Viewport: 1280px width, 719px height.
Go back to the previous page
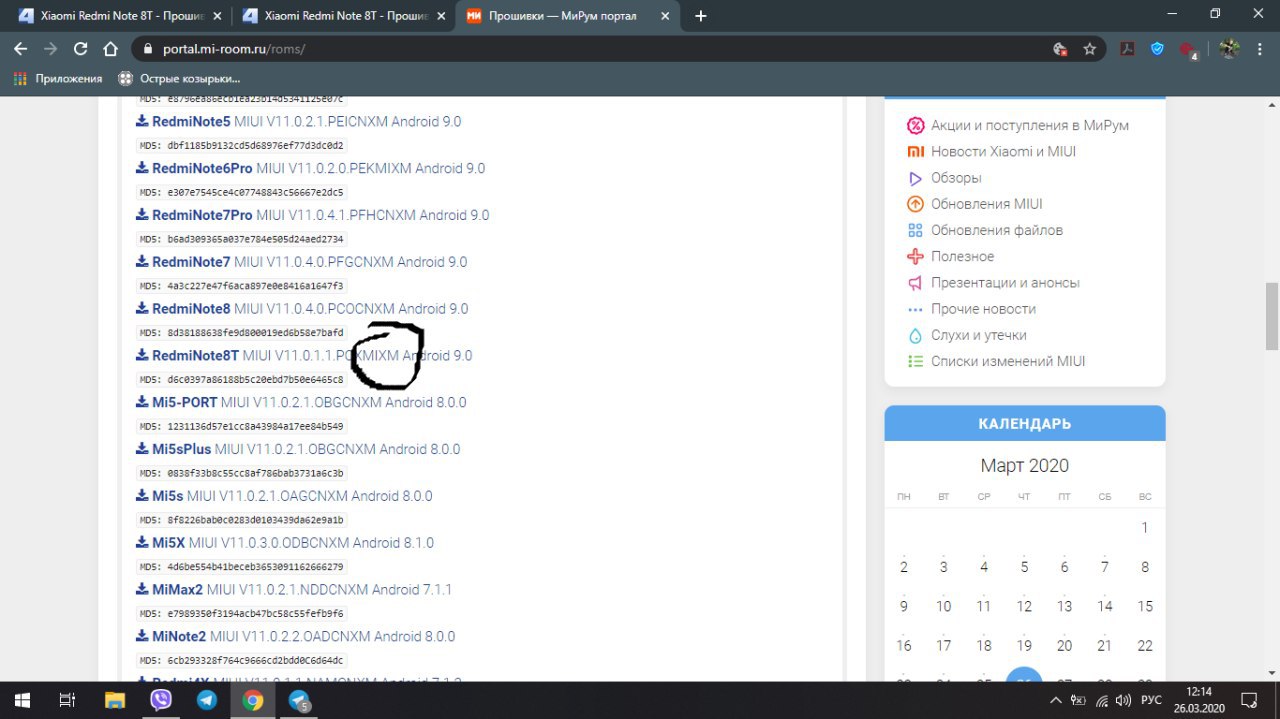click(x=20, y=48)
